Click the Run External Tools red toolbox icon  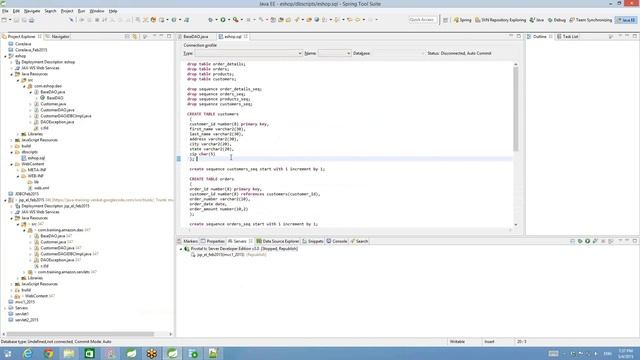[x=236, y=20]
